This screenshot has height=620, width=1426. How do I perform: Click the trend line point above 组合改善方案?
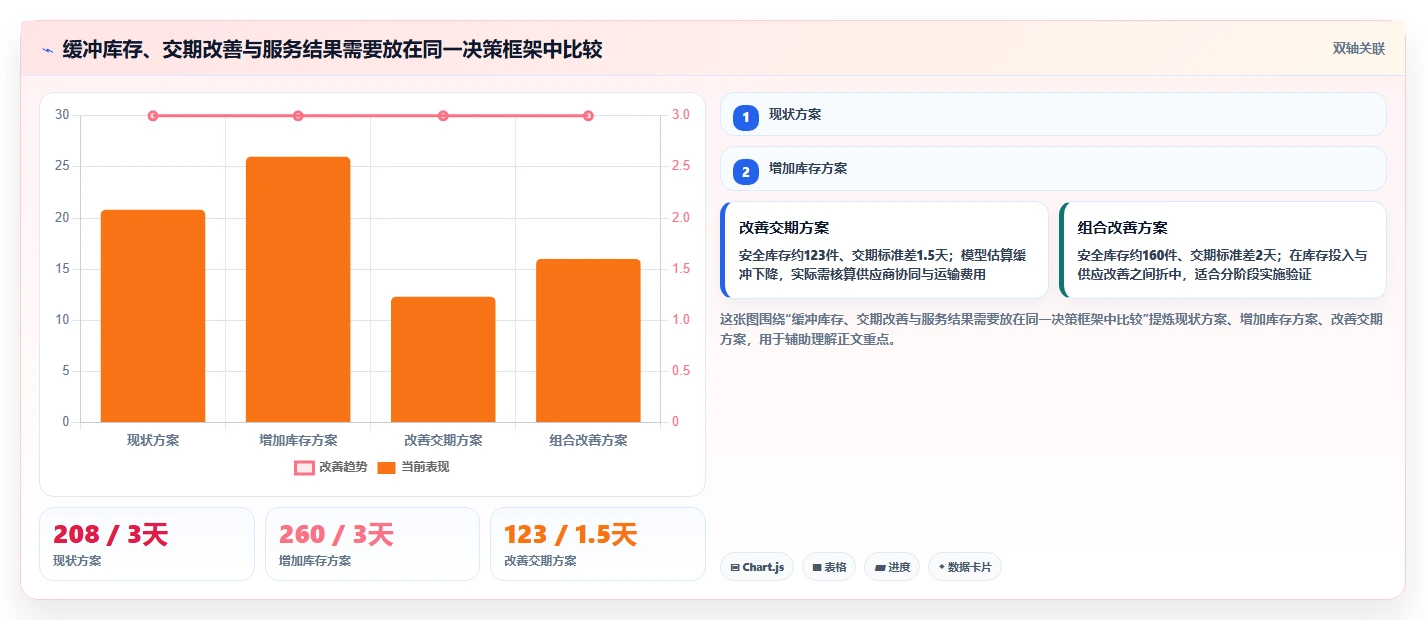click(x=588, y=116)
